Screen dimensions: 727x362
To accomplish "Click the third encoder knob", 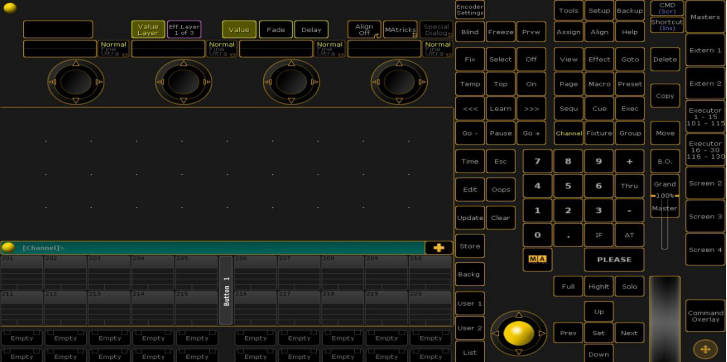I will [291, 82].
